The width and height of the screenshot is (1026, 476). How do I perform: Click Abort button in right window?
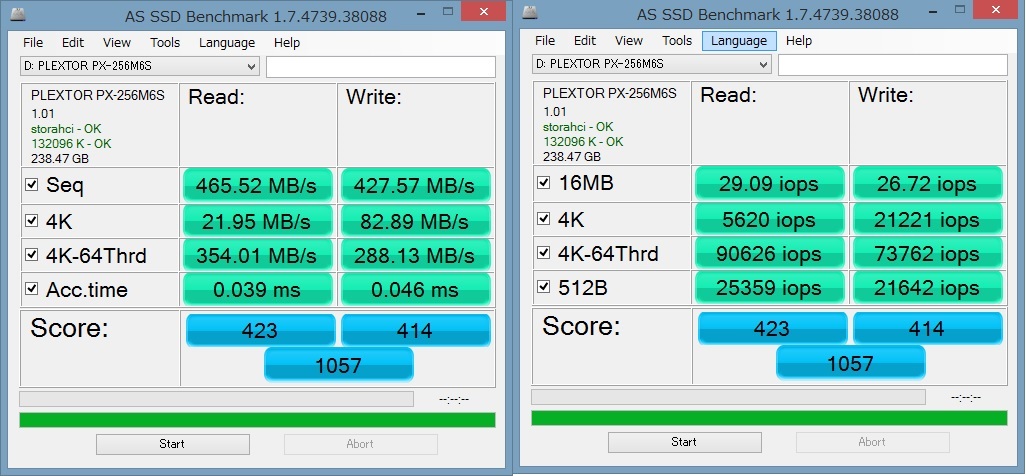872,442
